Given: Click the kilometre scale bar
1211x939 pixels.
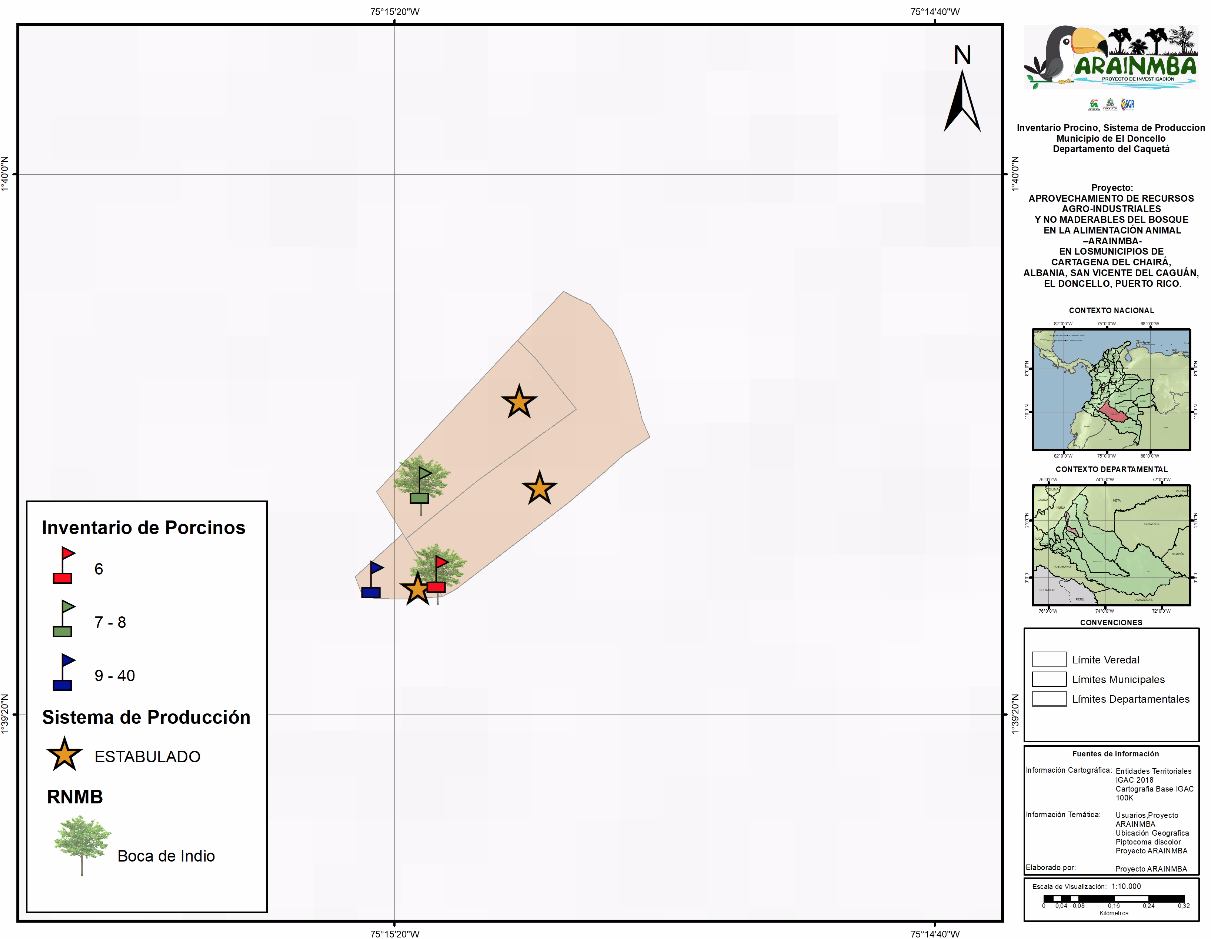Looking at the screenshot, I should click(x=1114, y=898).
